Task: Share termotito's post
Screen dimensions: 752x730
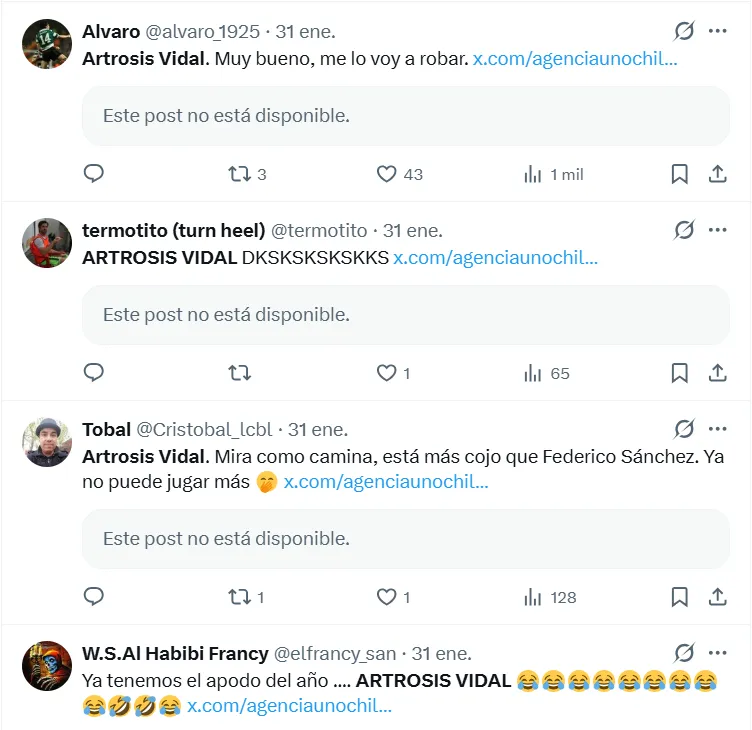Action: (717, 373)
